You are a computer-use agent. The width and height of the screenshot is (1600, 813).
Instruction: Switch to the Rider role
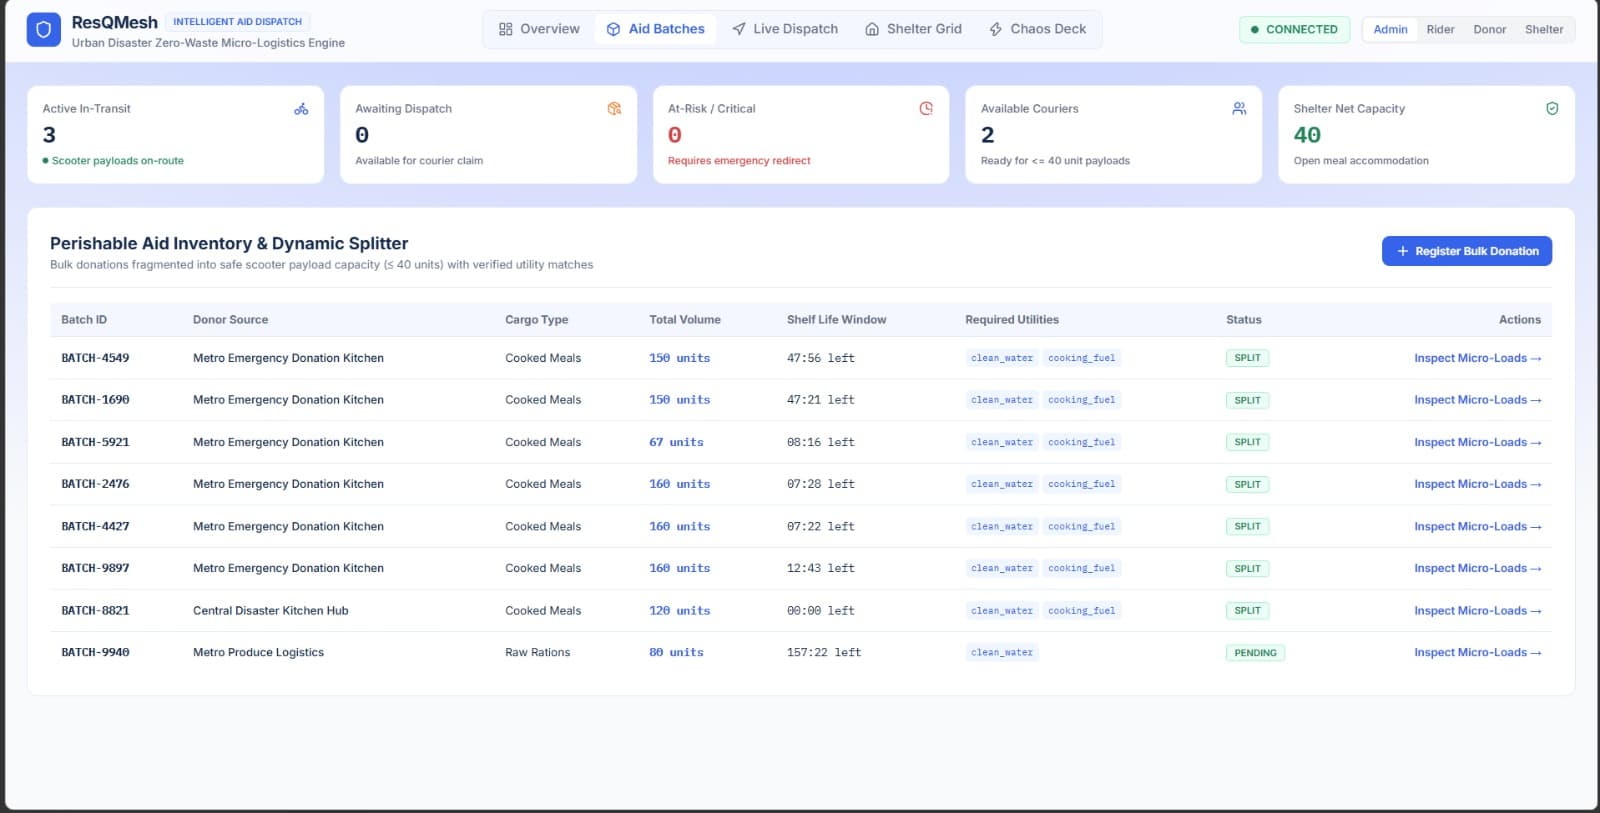coord(1440,29)
